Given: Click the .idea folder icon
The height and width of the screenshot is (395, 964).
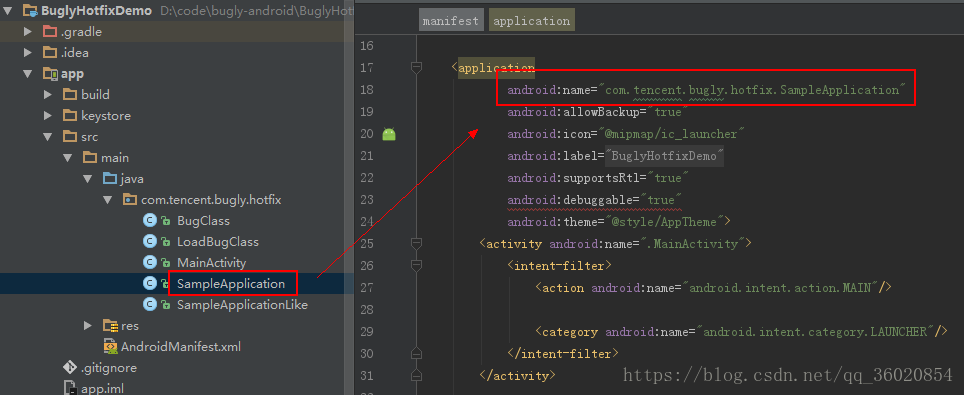Looking at the screenshot, I should (x=50, y=52).
